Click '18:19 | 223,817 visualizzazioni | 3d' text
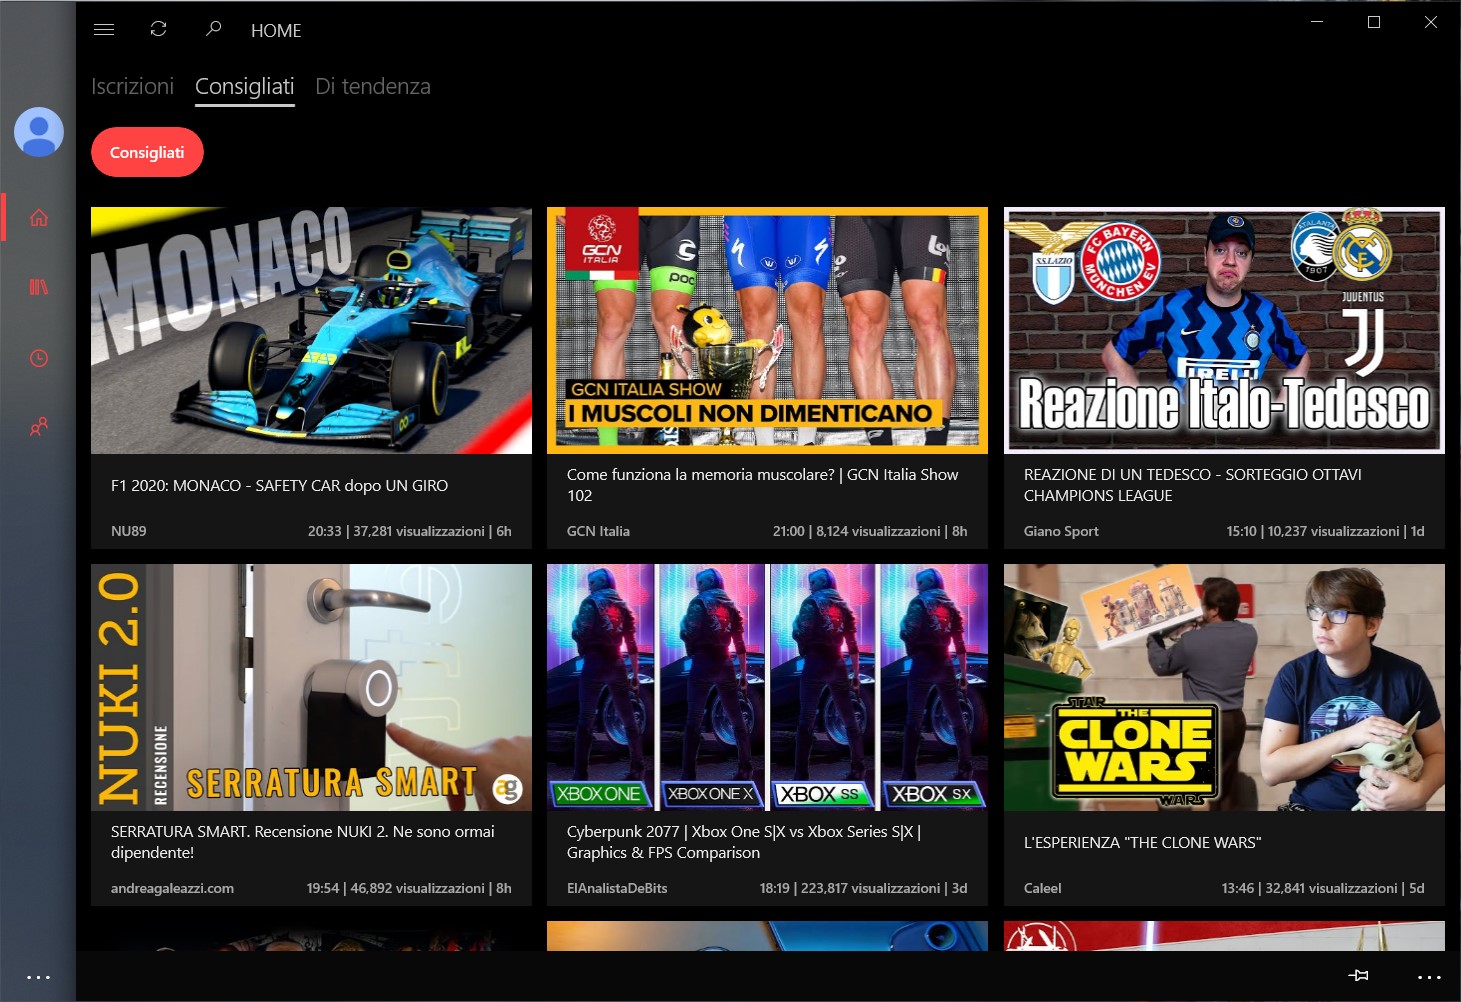 [x=864, y=889]
